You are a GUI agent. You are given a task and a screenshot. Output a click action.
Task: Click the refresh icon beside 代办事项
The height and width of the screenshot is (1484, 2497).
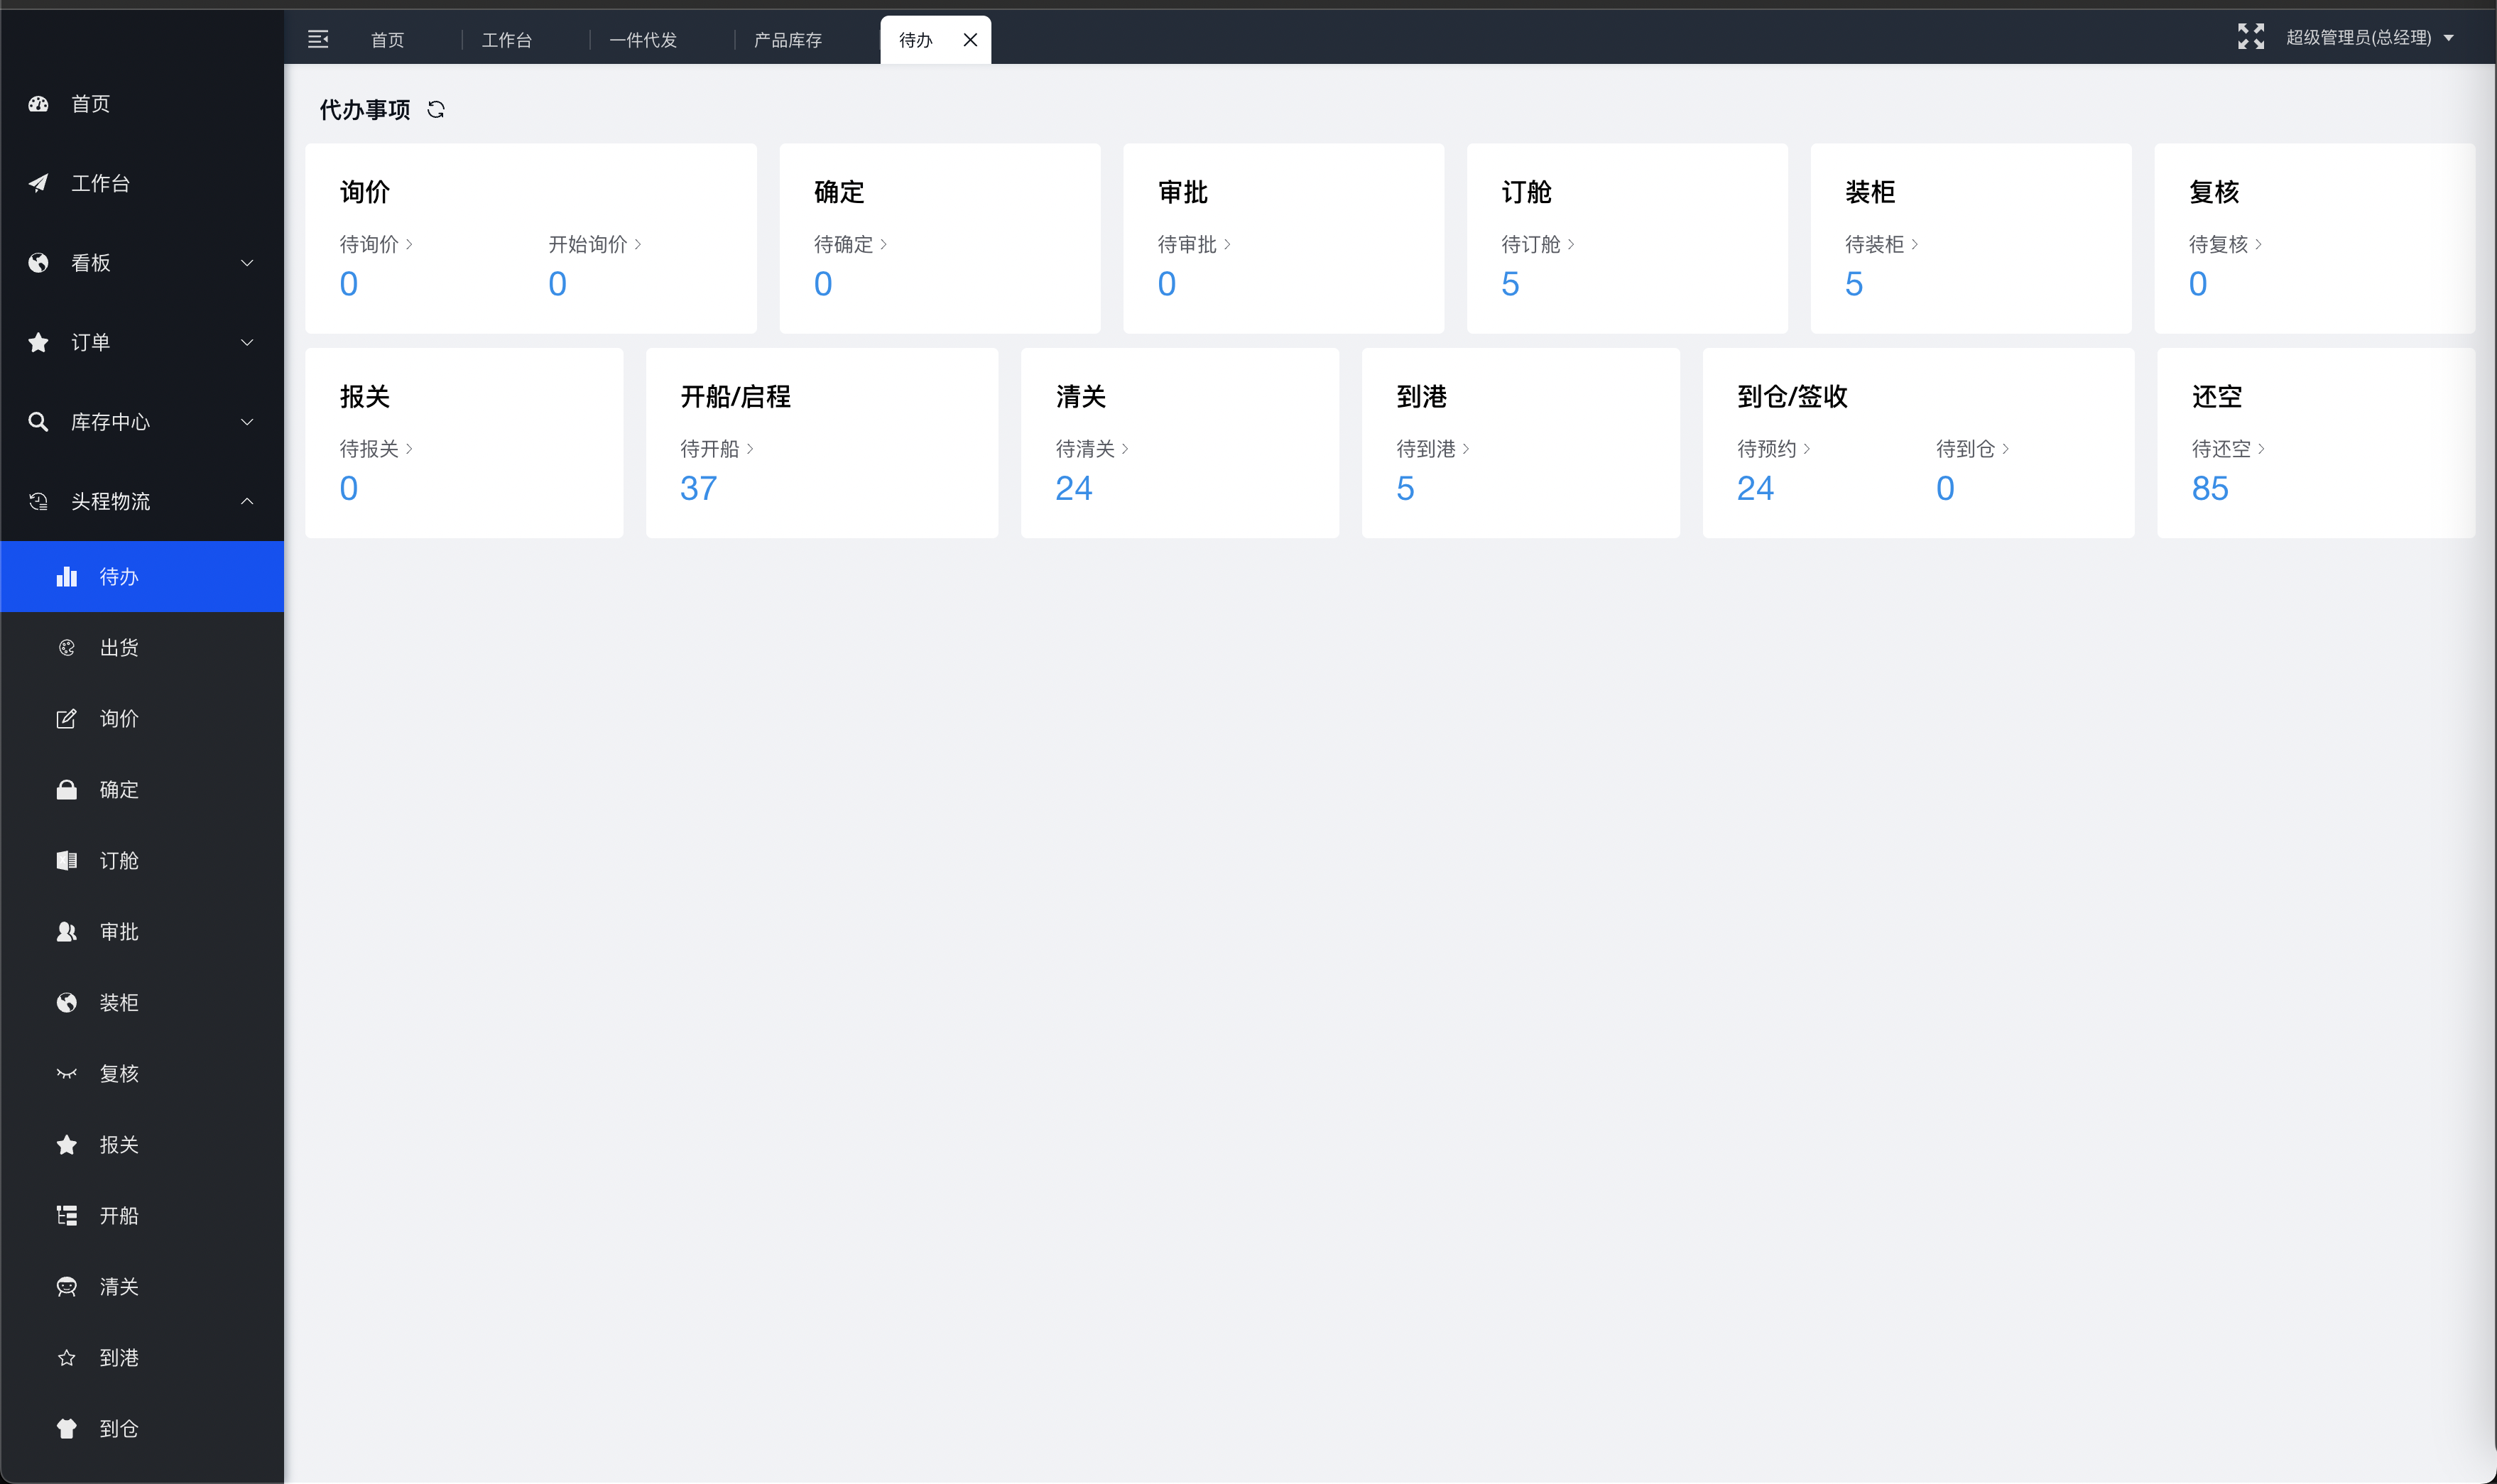point(436,110)
